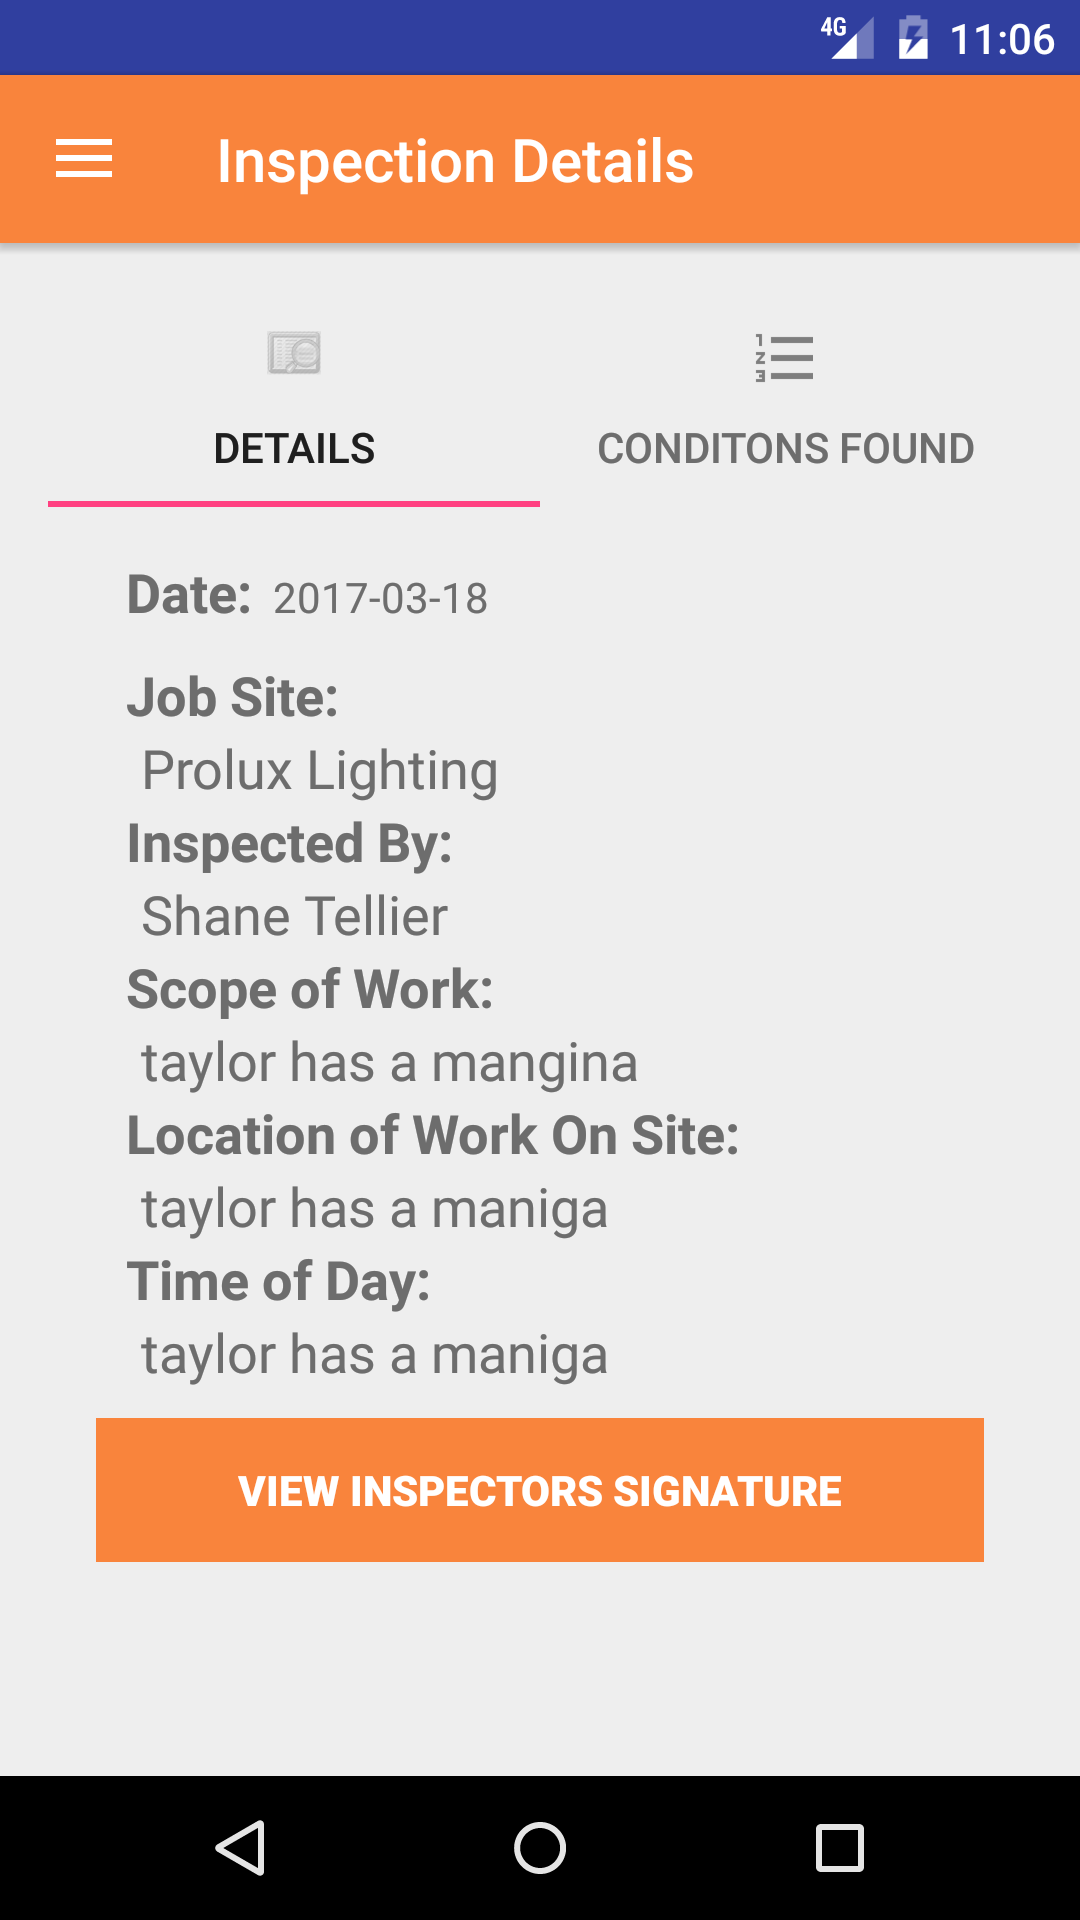Tap the Details magnifier document icon
This screenshot has height=1920, width=1080.
pyautogui.click(x=294, y=354)
